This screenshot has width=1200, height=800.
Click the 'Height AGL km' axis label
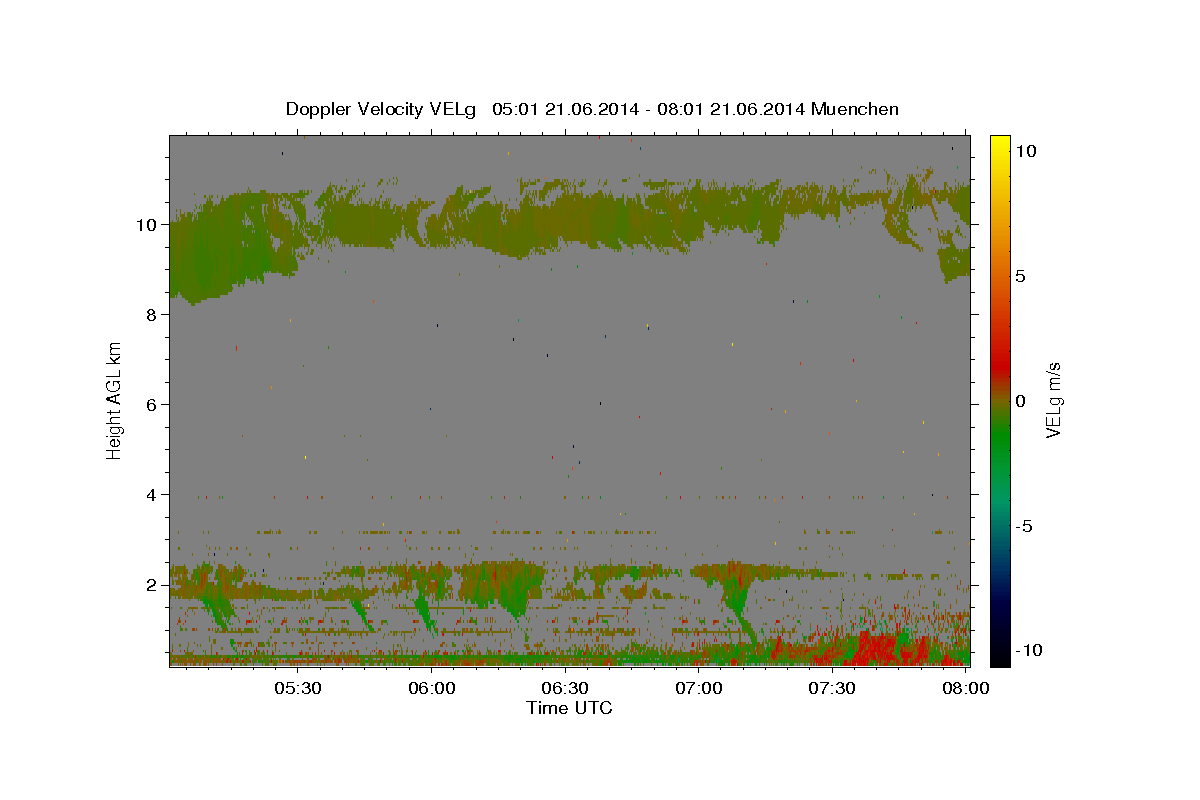coord(115,400)
